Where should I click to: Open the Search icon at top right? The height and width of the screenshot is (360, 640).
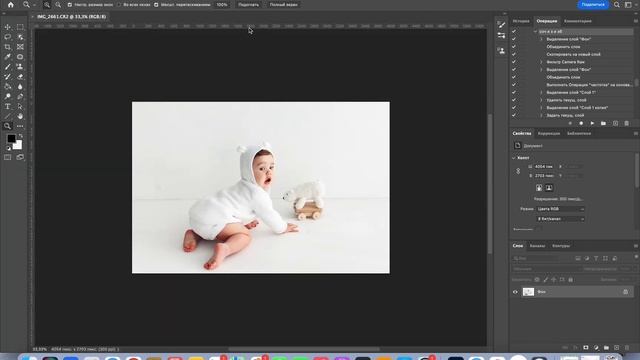[617, 5]
